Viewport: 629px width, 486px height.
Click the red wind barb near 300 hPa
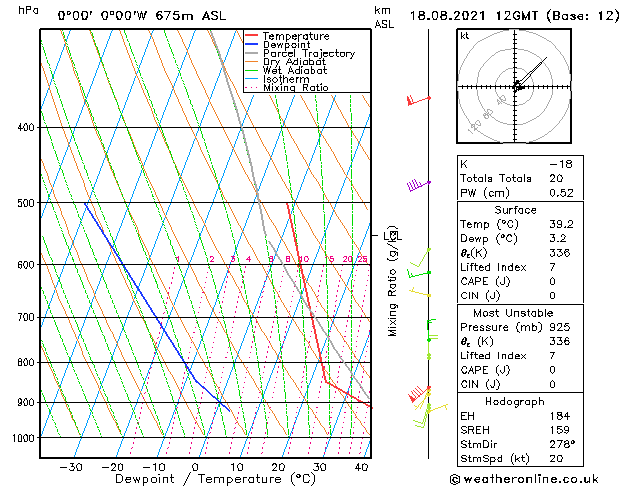(411, 100)
